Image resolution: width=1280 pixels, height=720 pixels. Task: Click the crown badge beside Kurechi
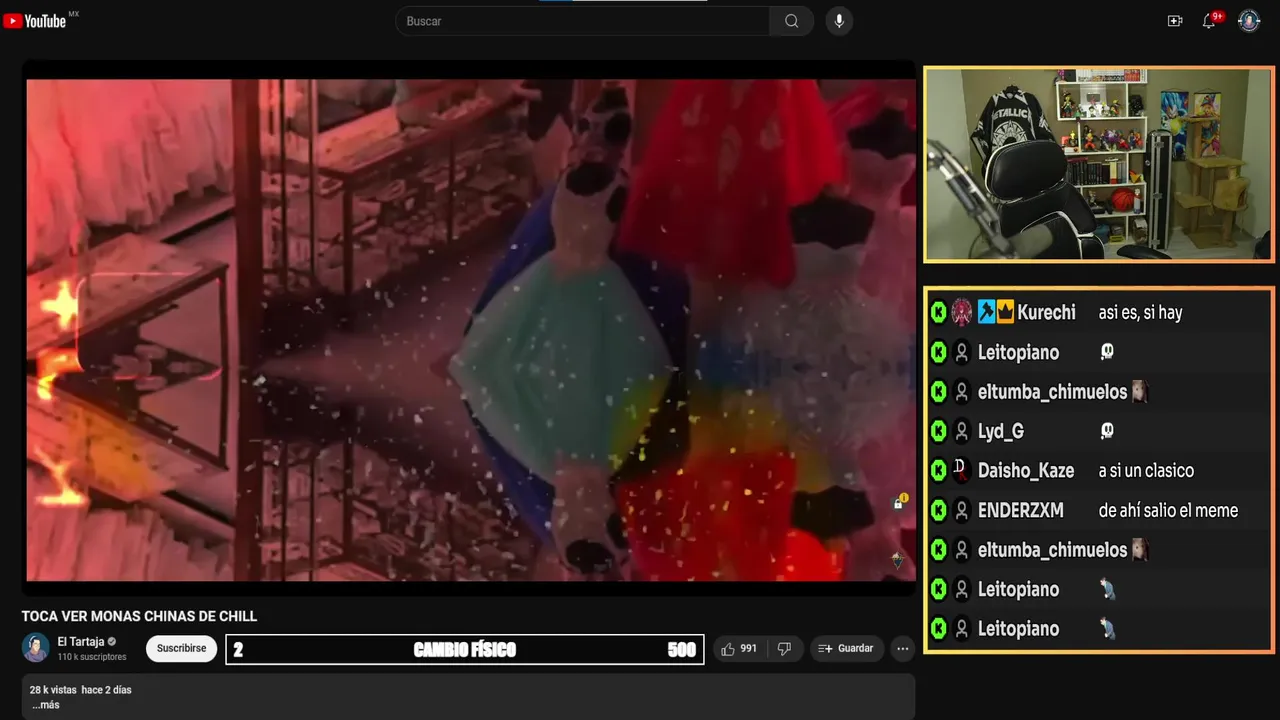pos(1005,312)
